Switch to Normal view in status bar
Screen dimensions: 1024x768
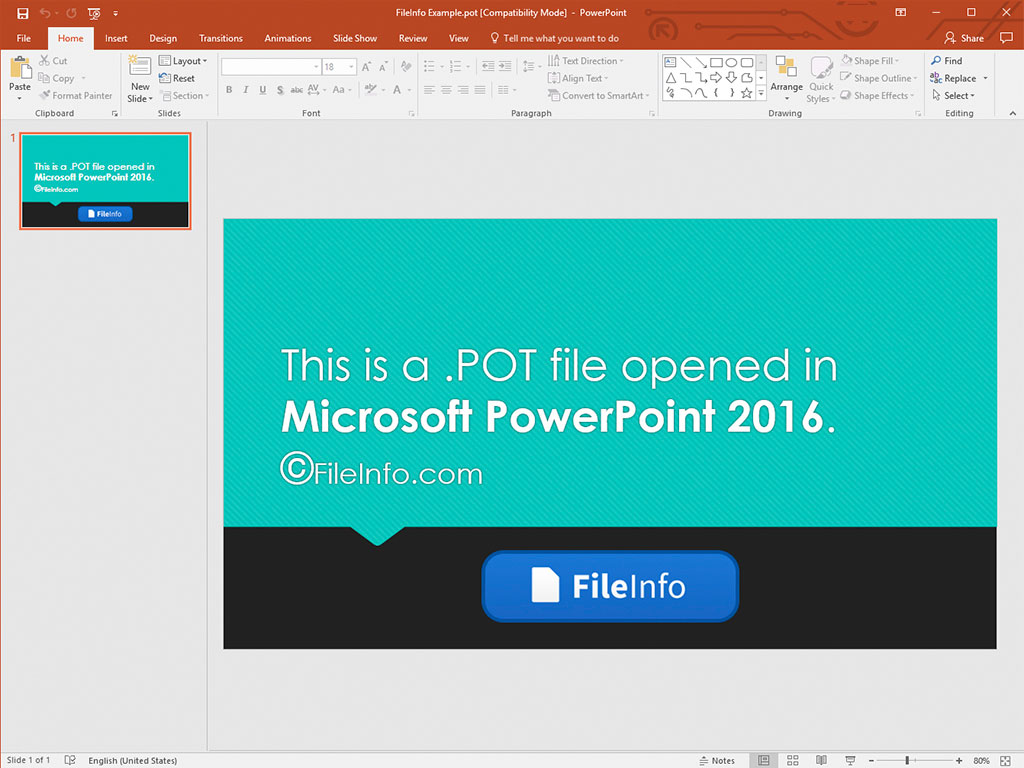[x=763, y=760]
